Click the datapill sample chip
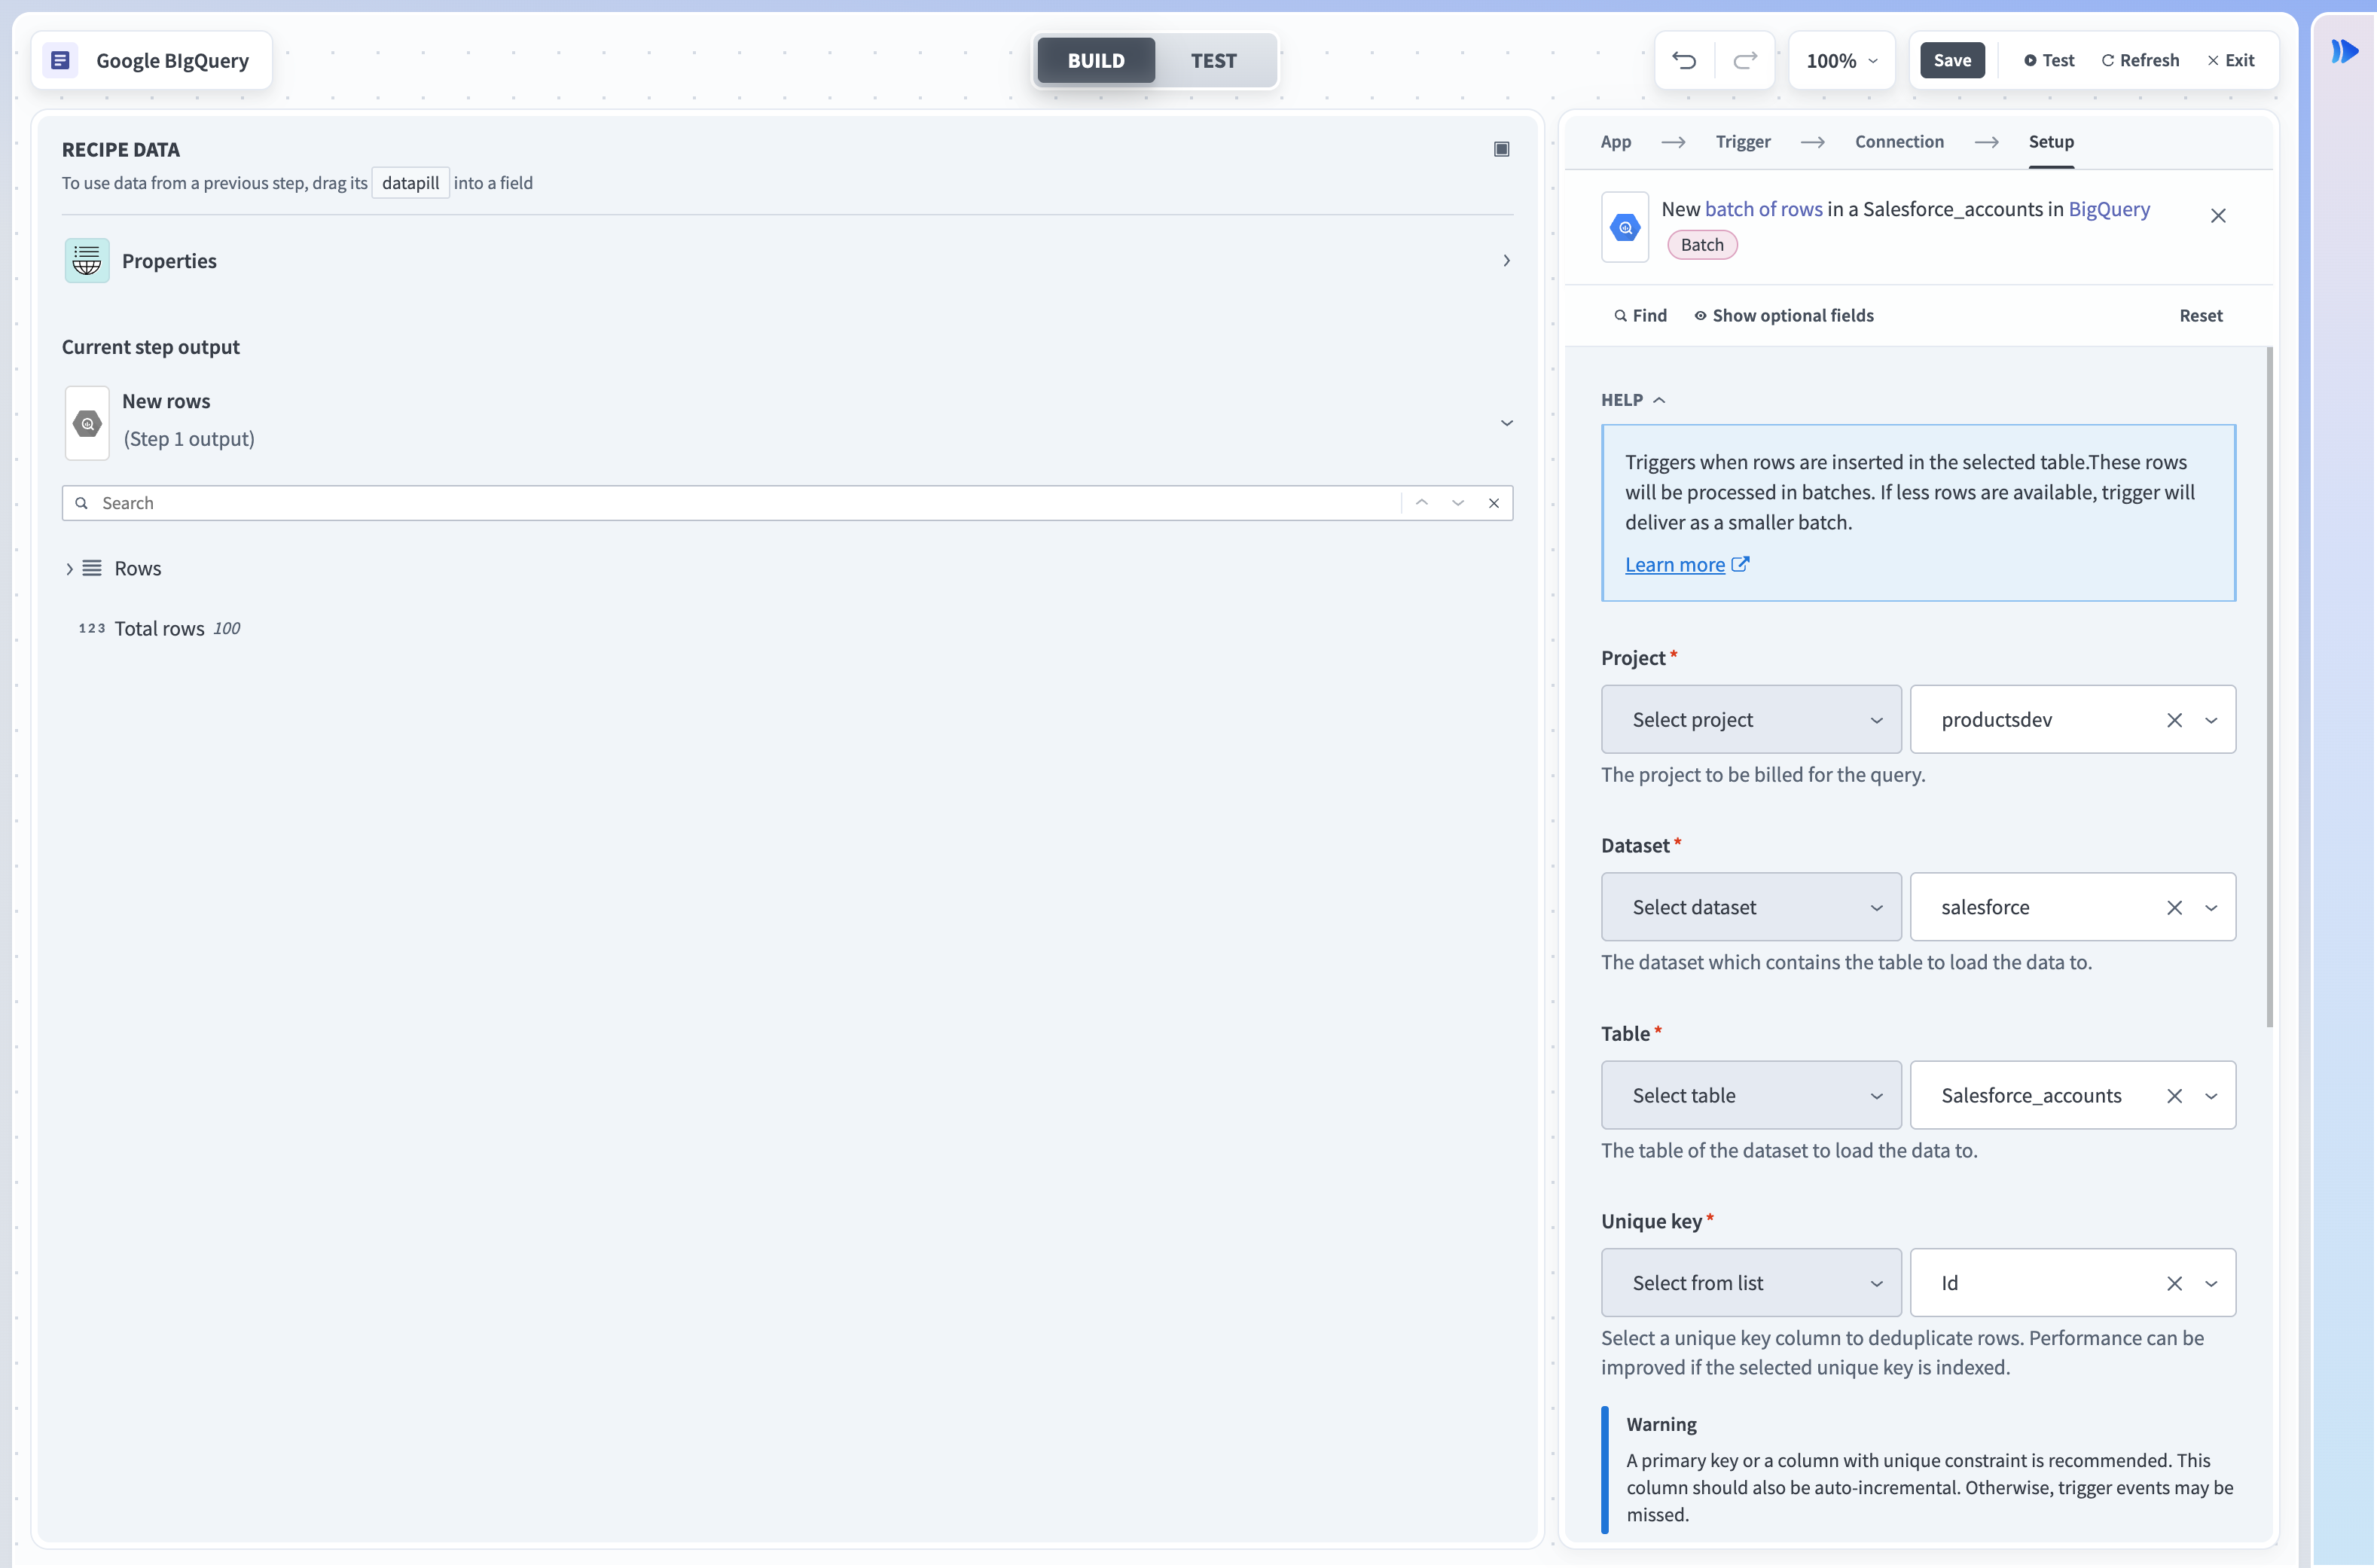The width and height of the screenshot is (2377, 1568). point(410,183)
